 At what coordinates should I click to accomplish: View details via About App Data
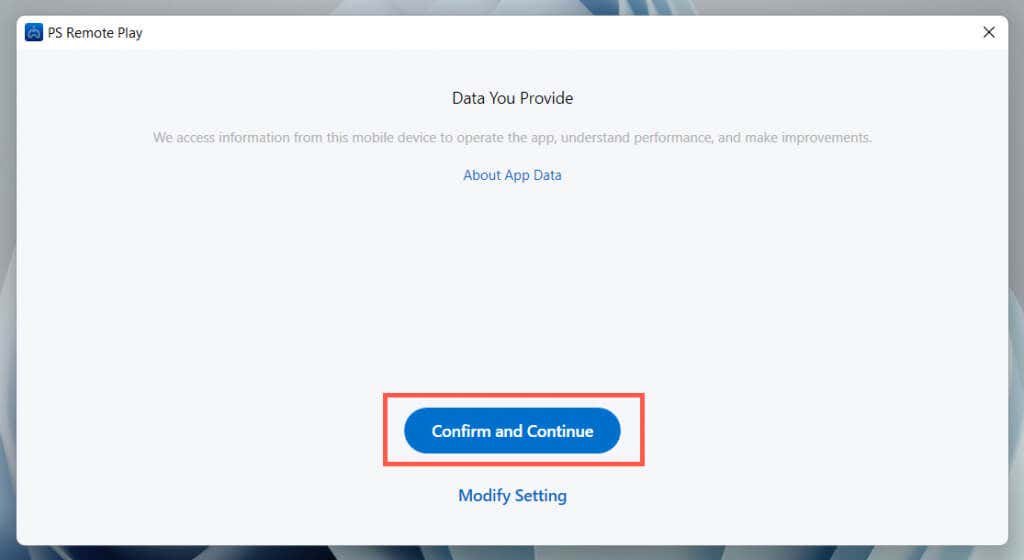click(512, 175)
